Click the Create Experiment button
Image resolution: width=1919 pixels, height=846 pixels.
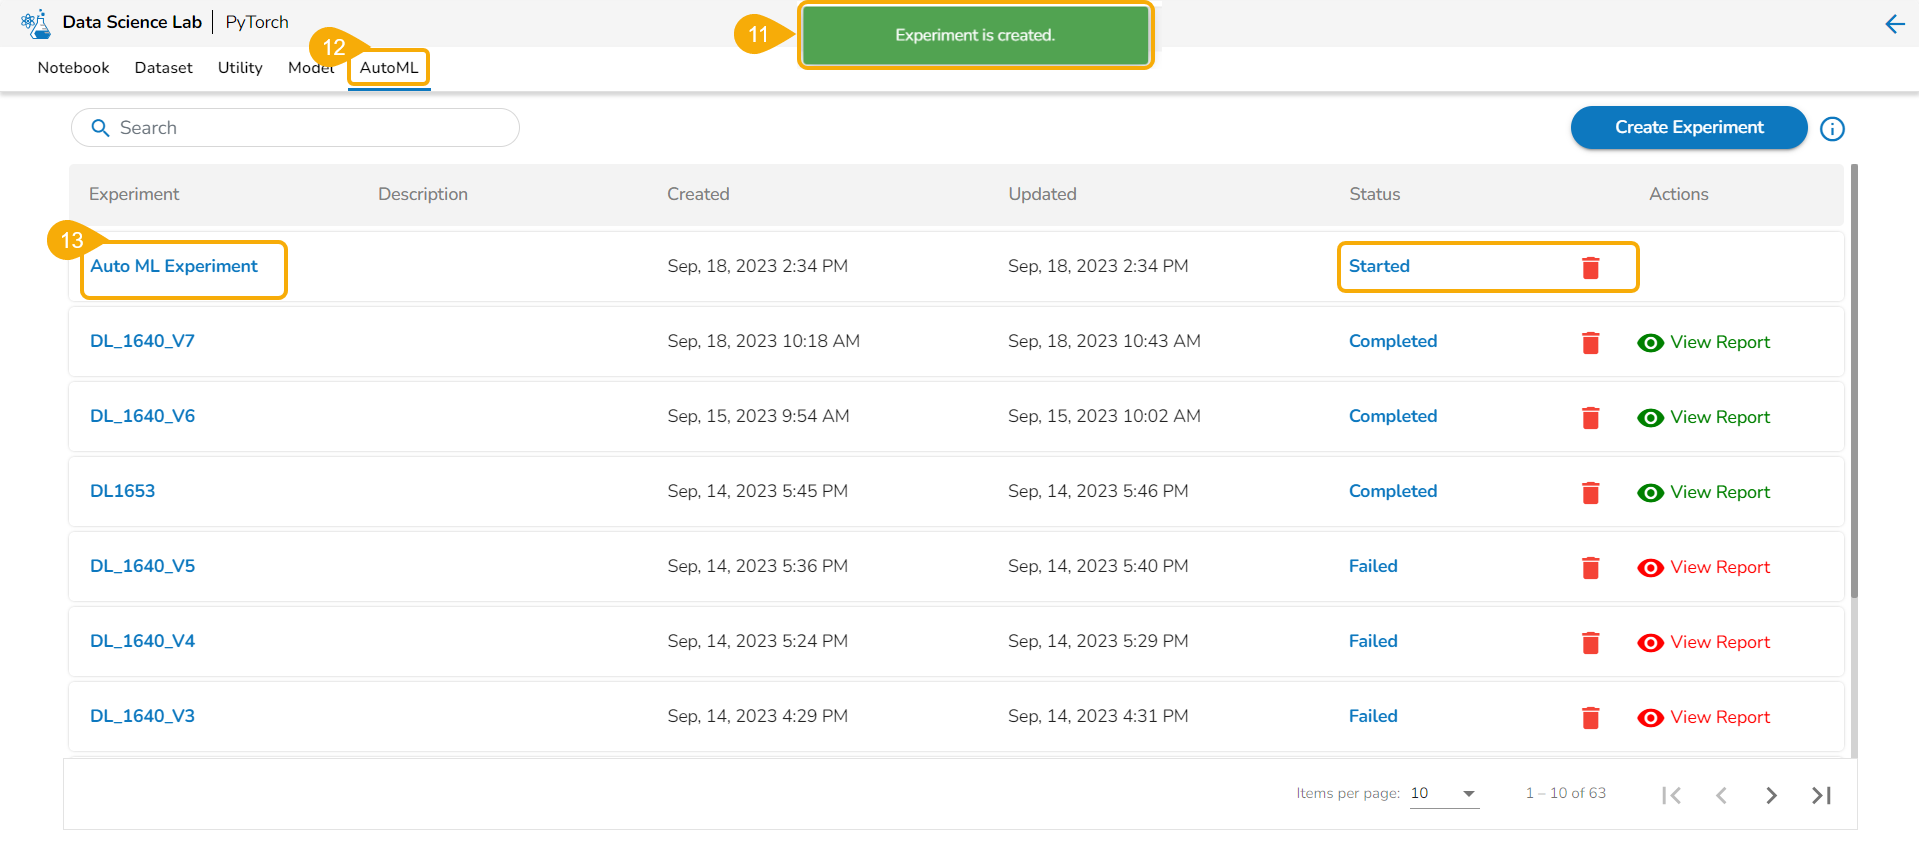click(x=1688, y=128)
